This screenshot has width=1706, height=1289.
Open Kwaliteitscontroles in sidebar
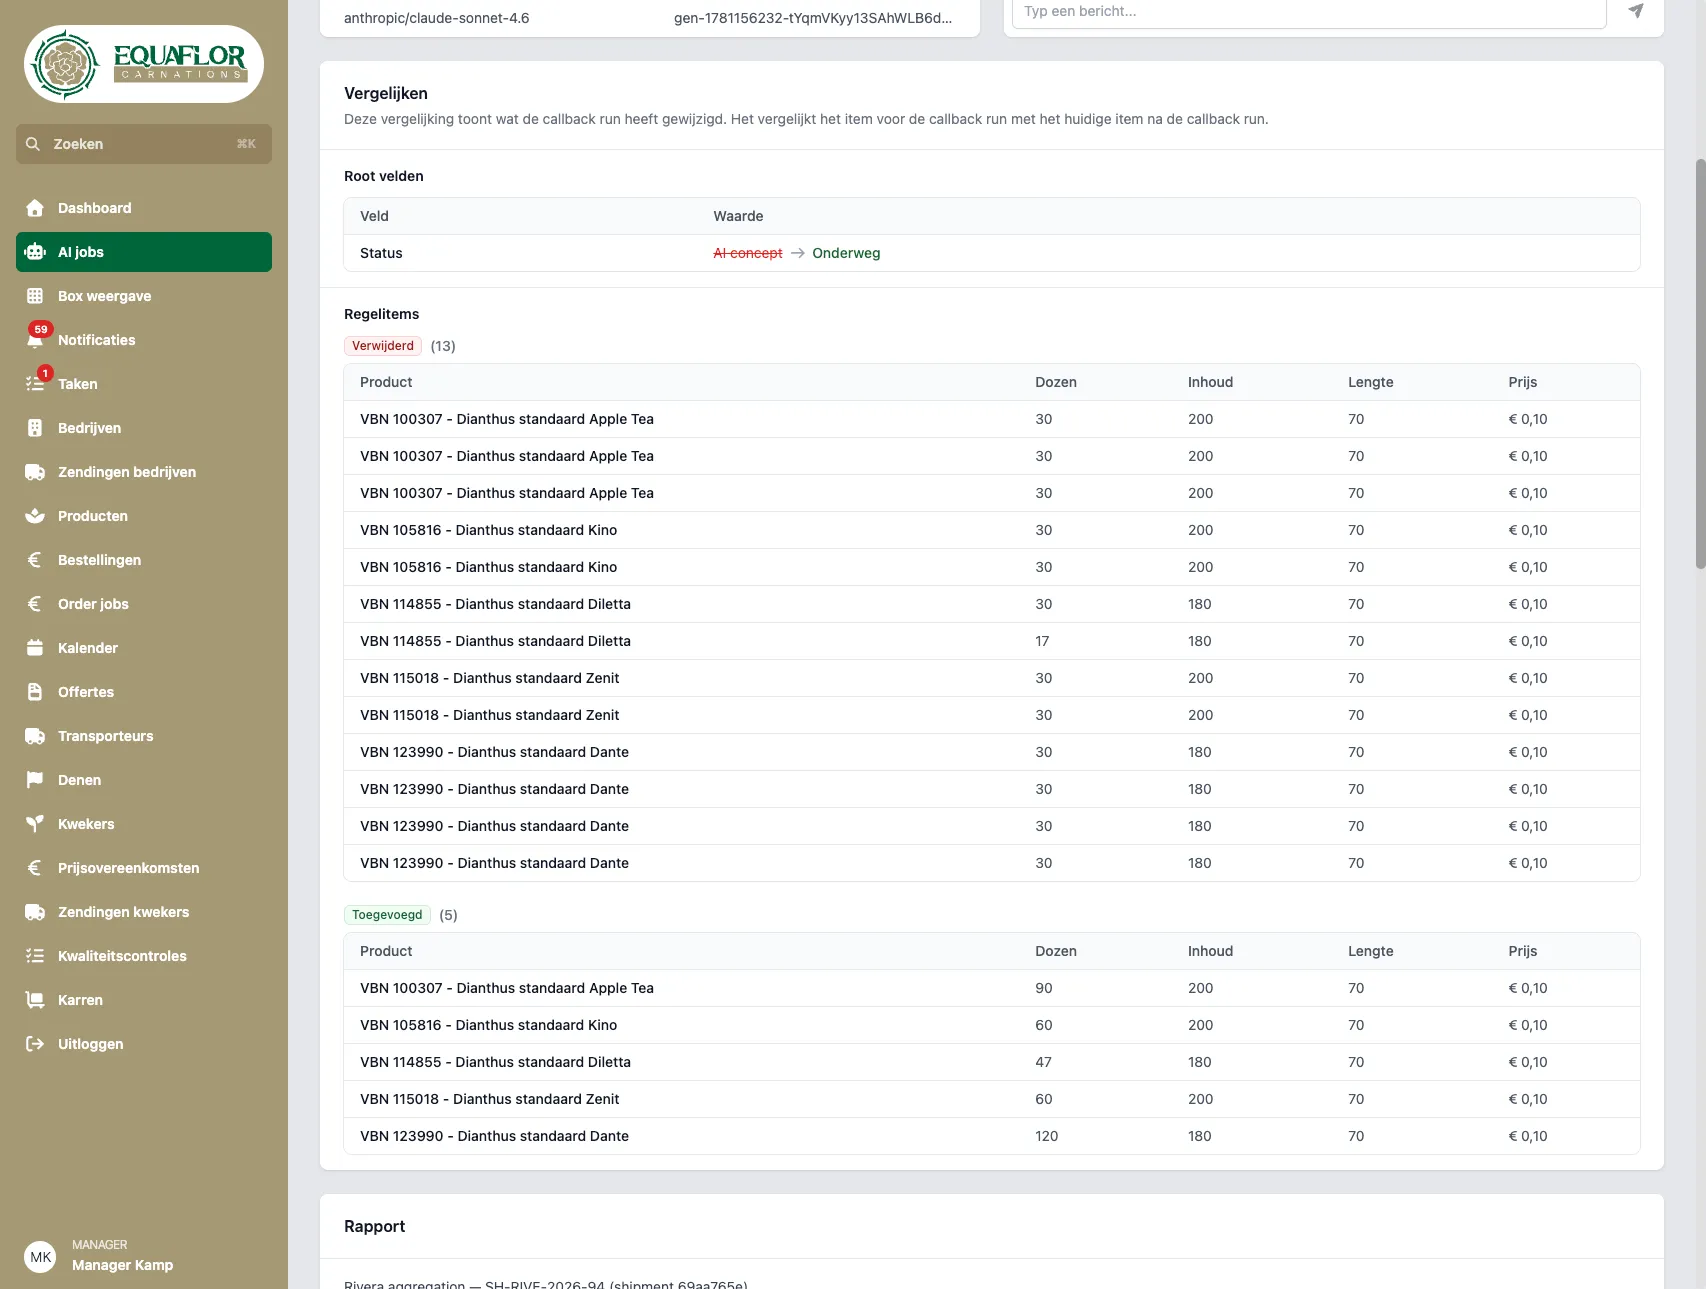coord(144,956)
